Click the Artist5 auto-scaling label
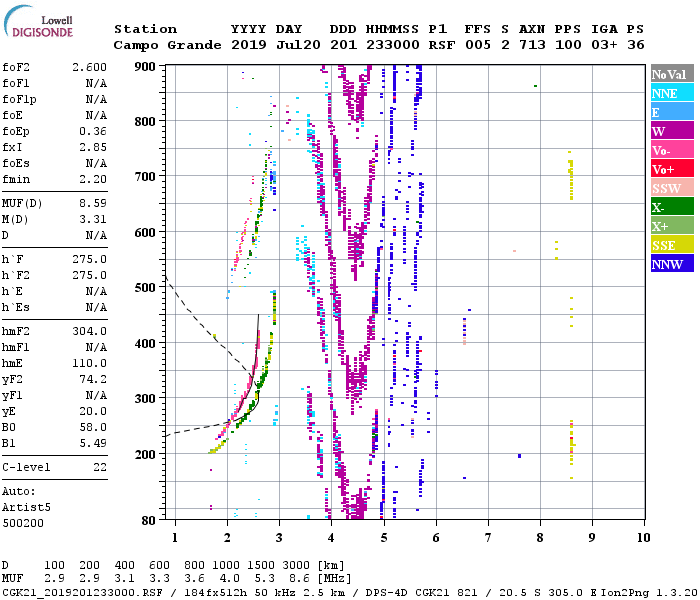The height and width of the screenshot is (600, 700). click(x=26, y=508)
